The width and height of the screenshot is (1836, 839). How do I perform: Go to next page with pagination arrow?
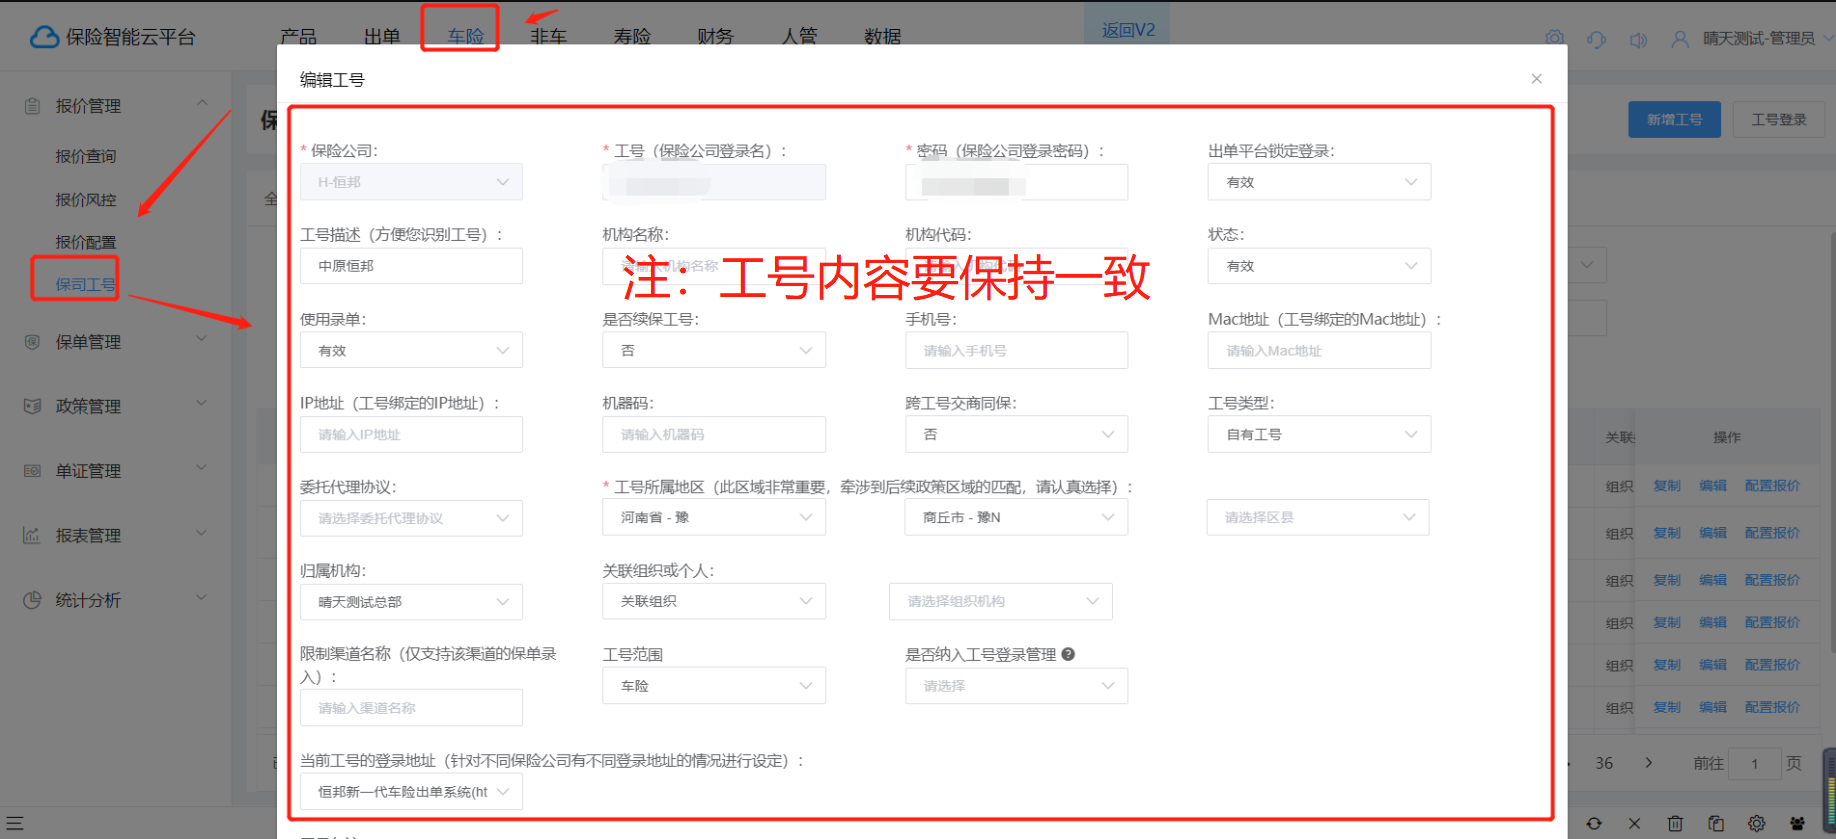1649,763
